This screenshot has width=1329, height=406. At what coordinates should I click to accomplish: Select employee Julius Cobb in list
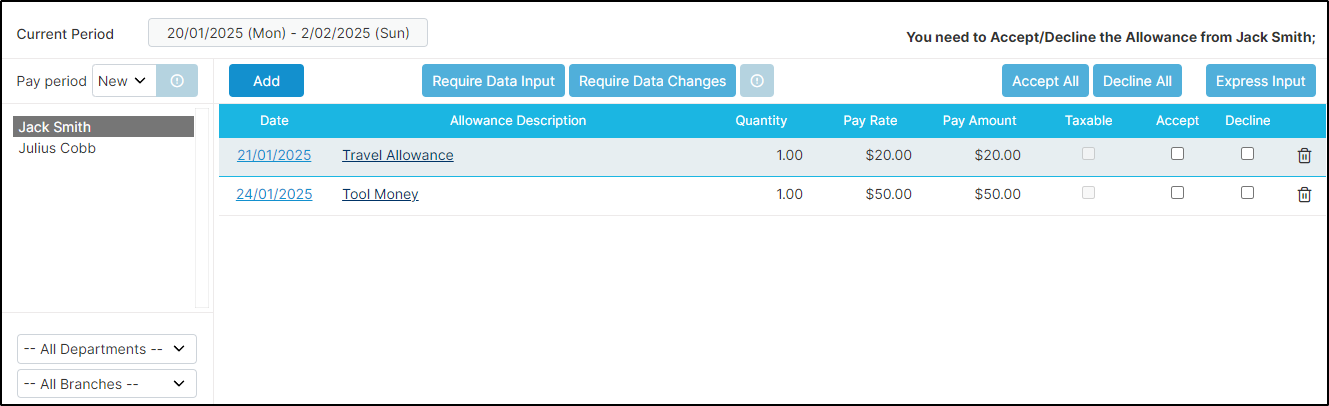pos(57,148)
